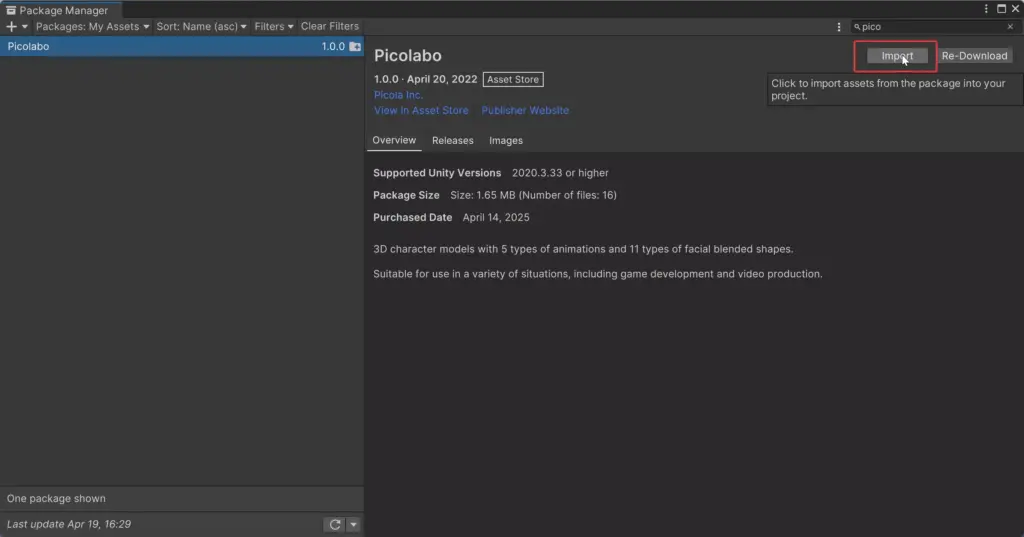The height and width of the screenshot is (537, 1024).
Task: Open the add package dropdown arrow
Action: click(25, 27)
